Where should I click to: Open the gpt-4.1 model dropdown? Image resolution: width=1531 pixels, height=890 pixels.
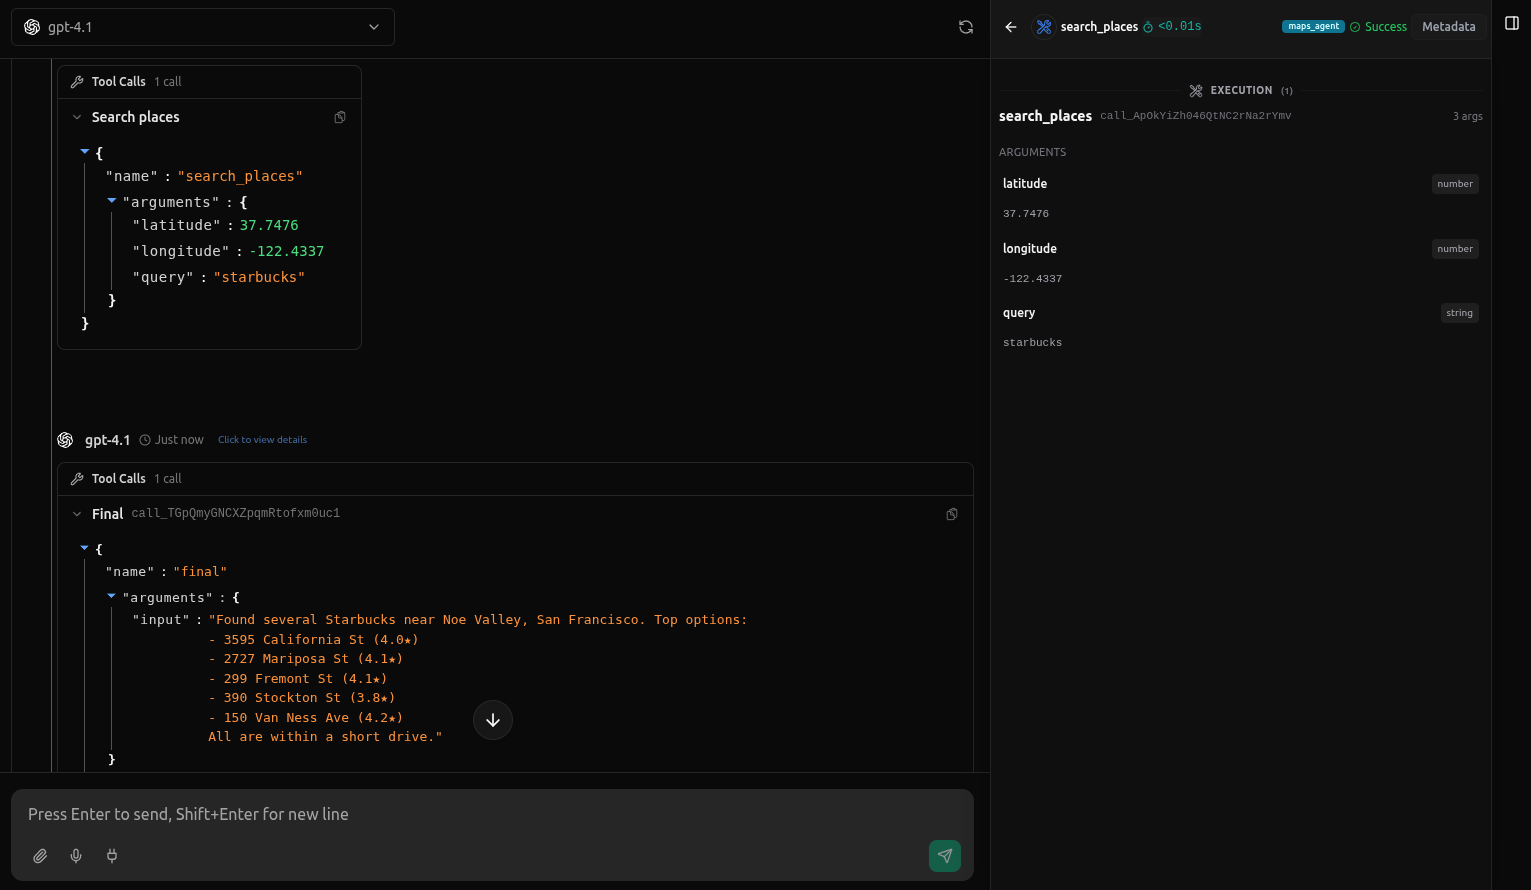(373, 27)
